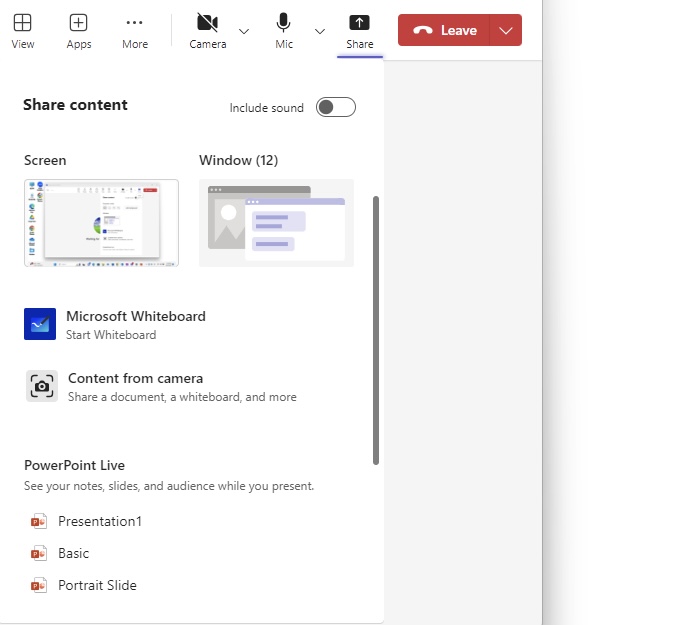Choose Content from camera label

136,378
